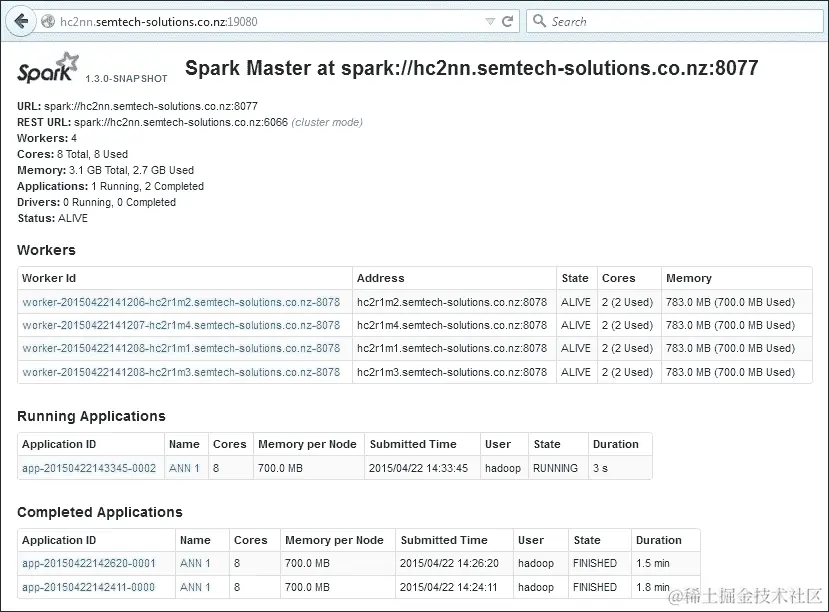Click 'Drivers: 0 Running, 0 Completed' line

coord(96,202)
